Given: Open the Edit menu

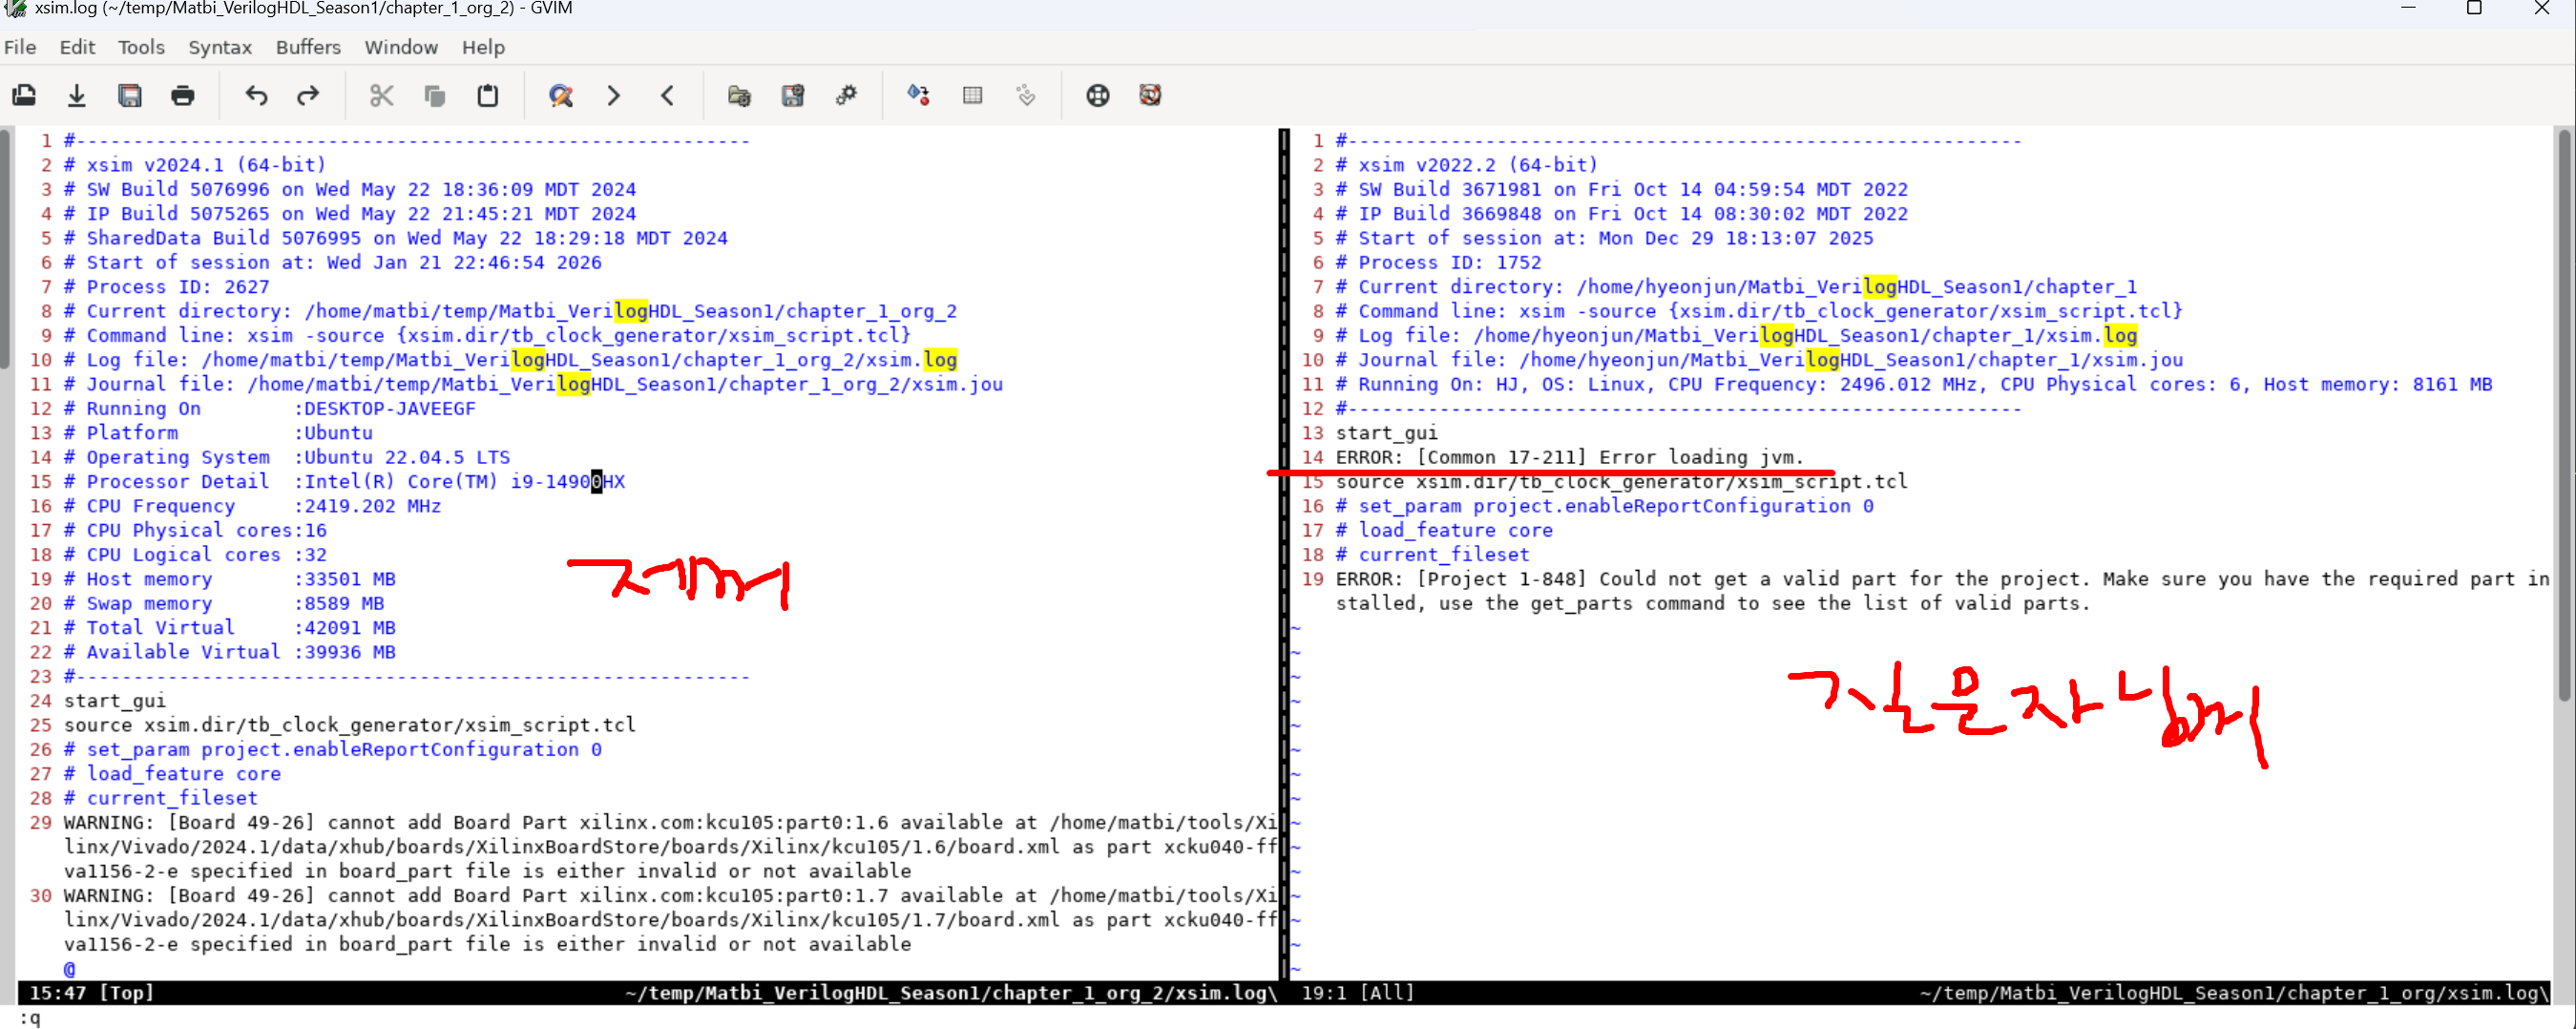Looking at the screenshot, I should coord(77,47).
